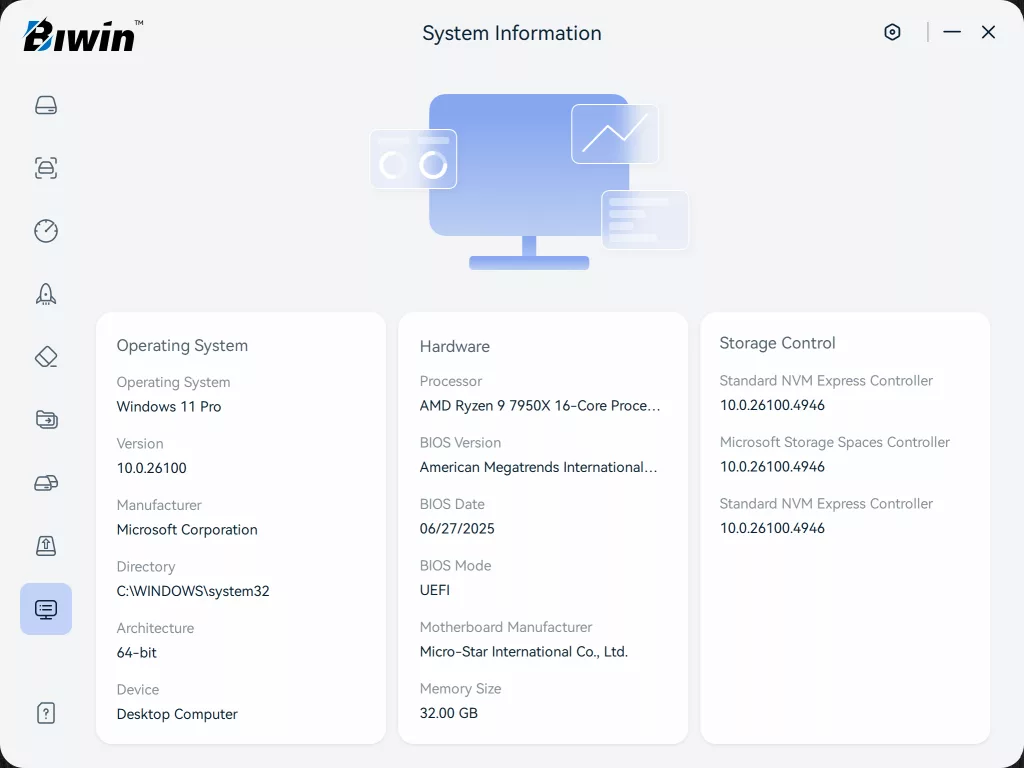The width and height of the screenshot is (1024, 768).
Task: Select version under Microsoft Storage Spaces Controller
Action: (772, 466)
